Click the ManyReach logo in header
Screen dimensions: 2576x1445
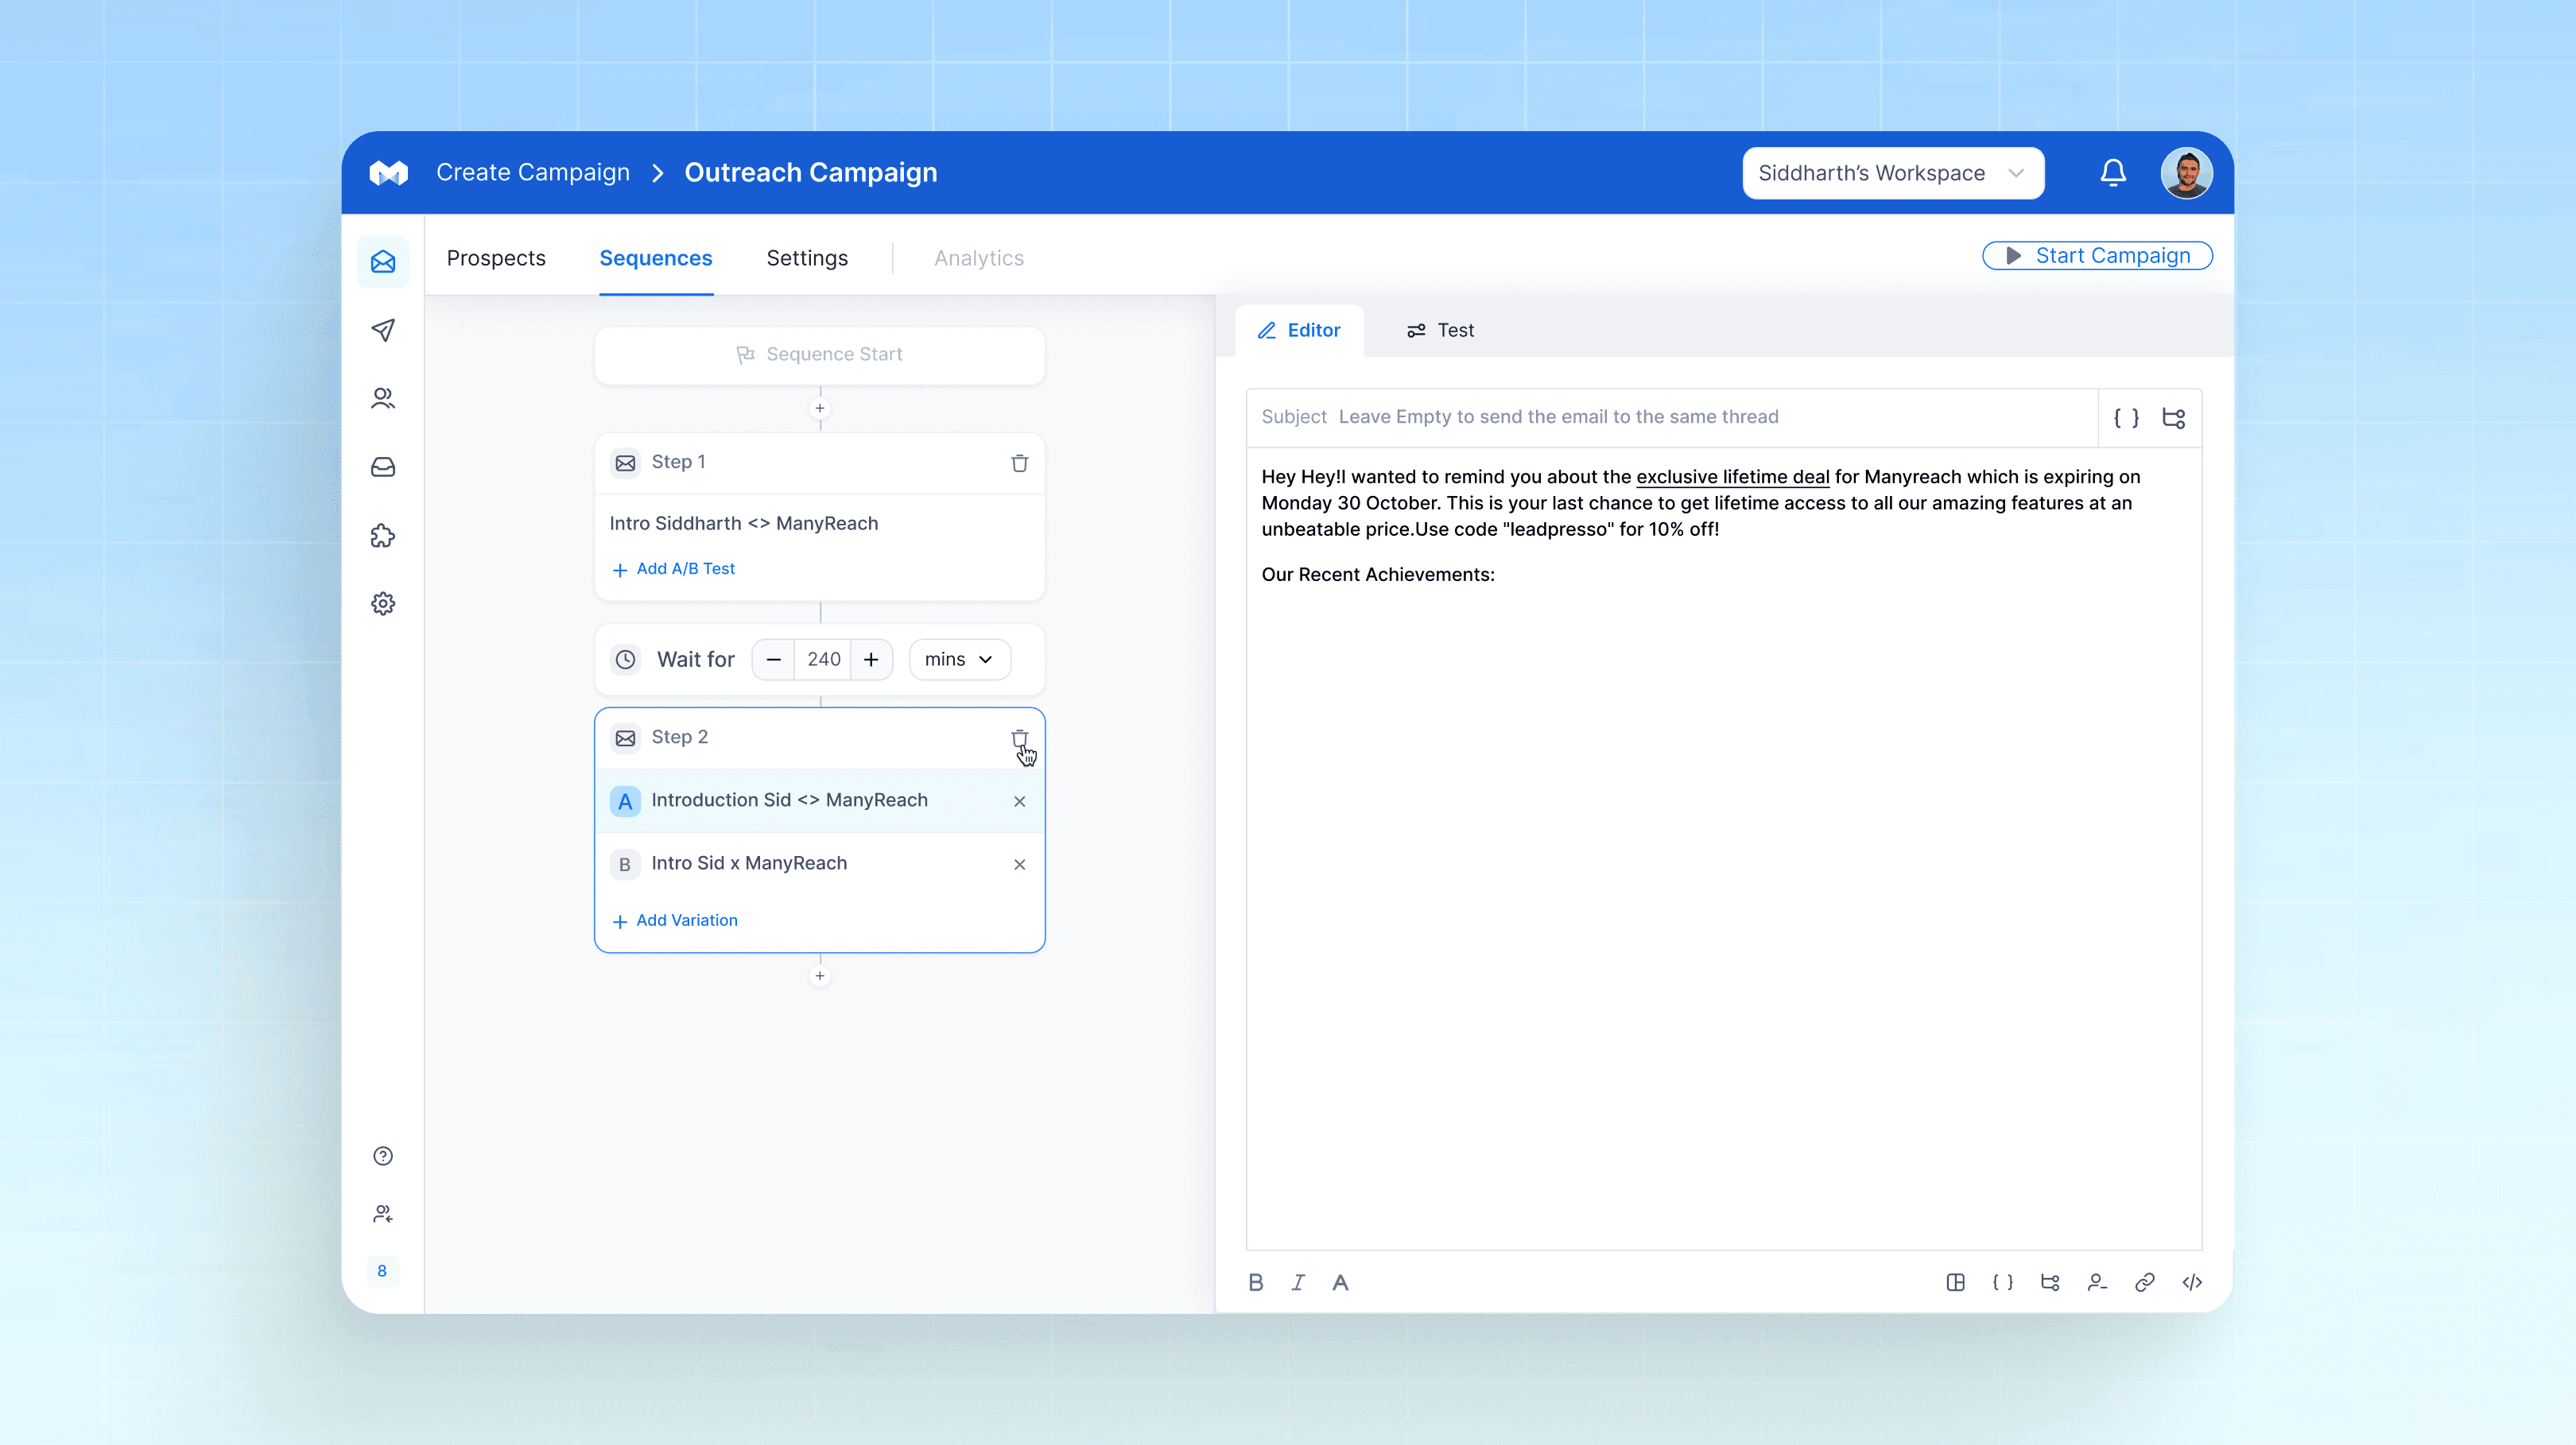click(389, 173)
